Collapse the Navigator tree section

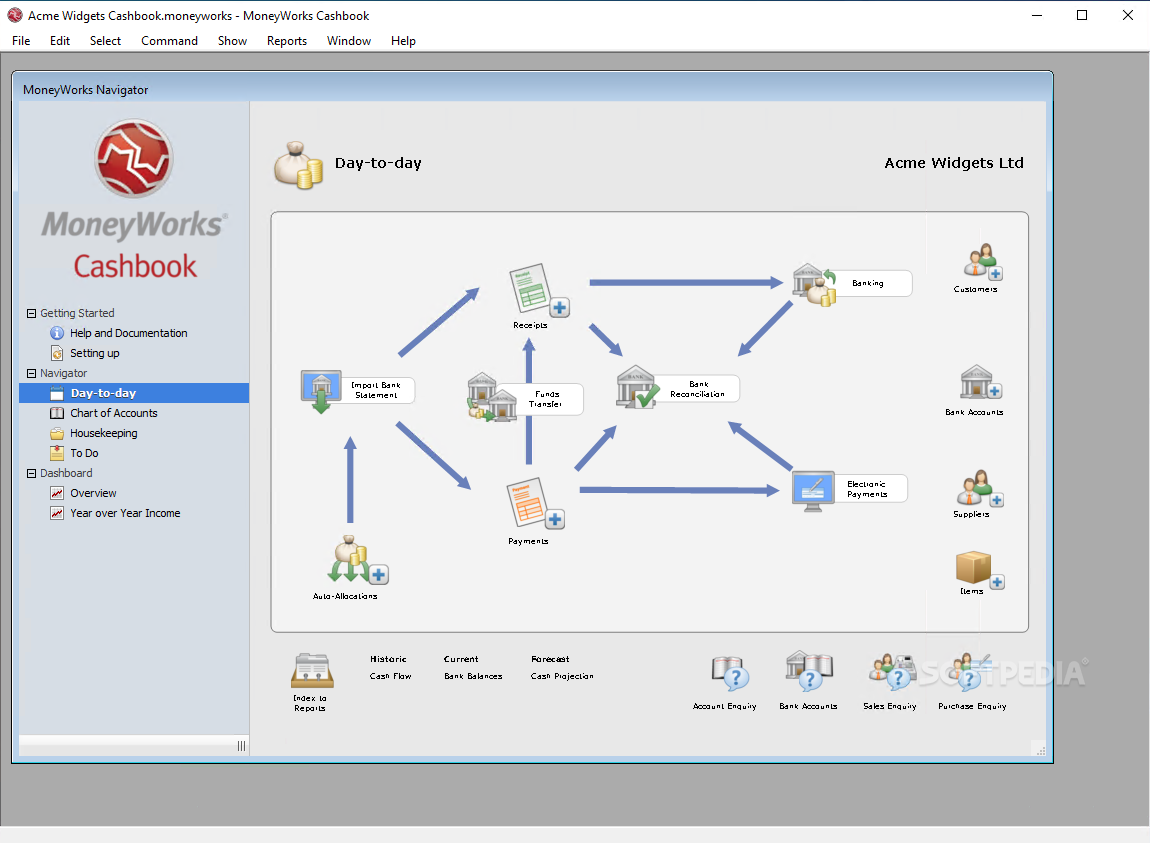pyautogui.click(x=32, y=373)
